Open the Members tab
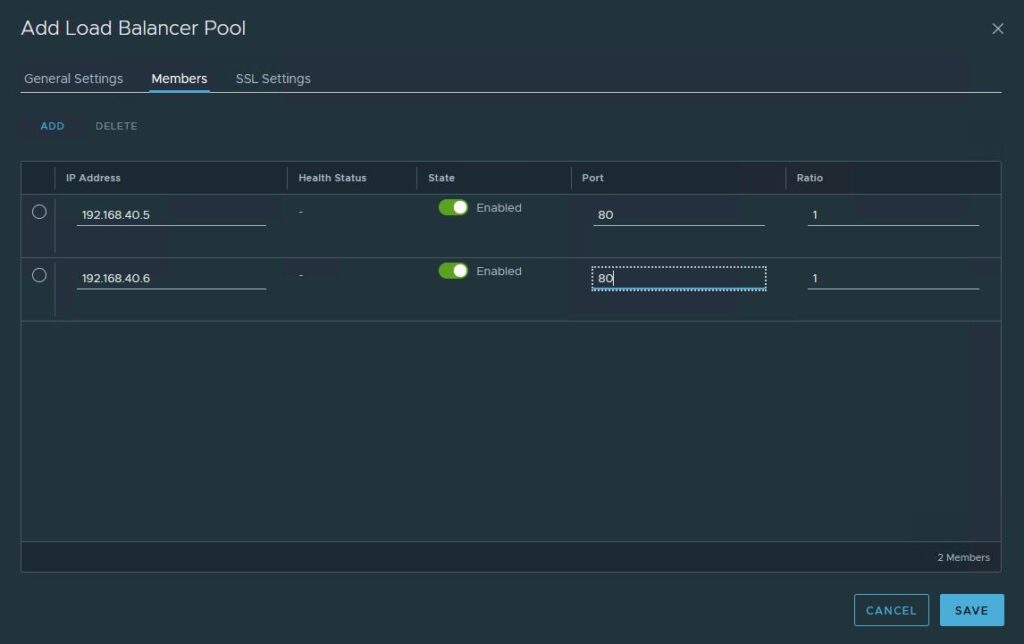The height and width of the screenshot is (644, 1024). [178, 78]
